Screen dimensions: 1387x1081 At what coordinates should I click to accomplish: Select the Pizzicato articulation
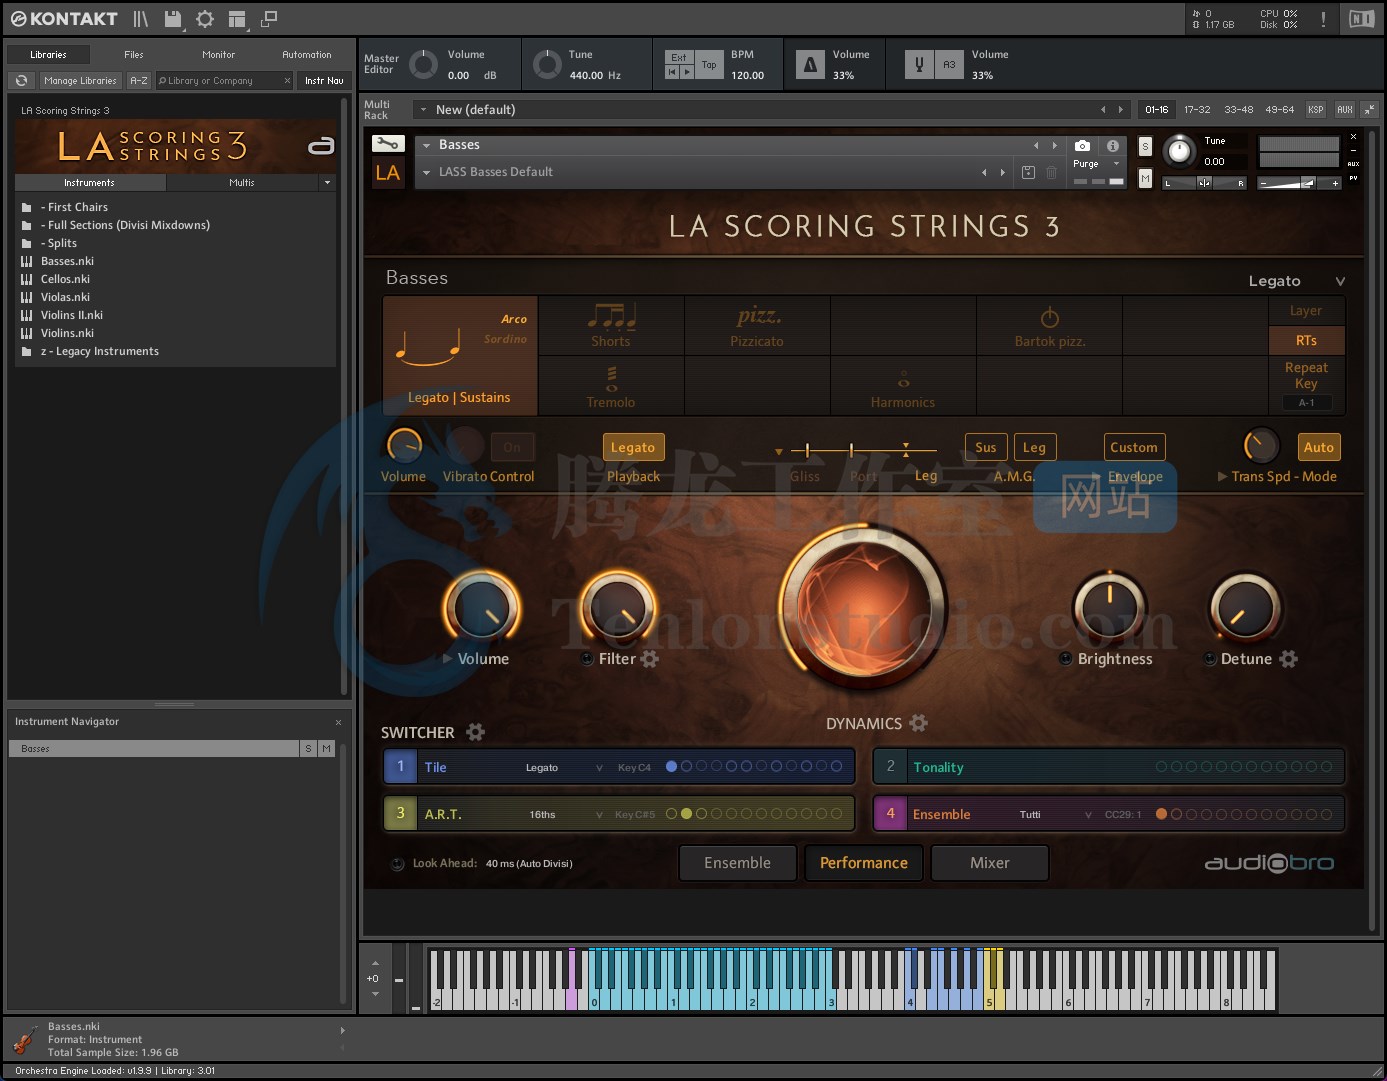click(x=757, y=326)
